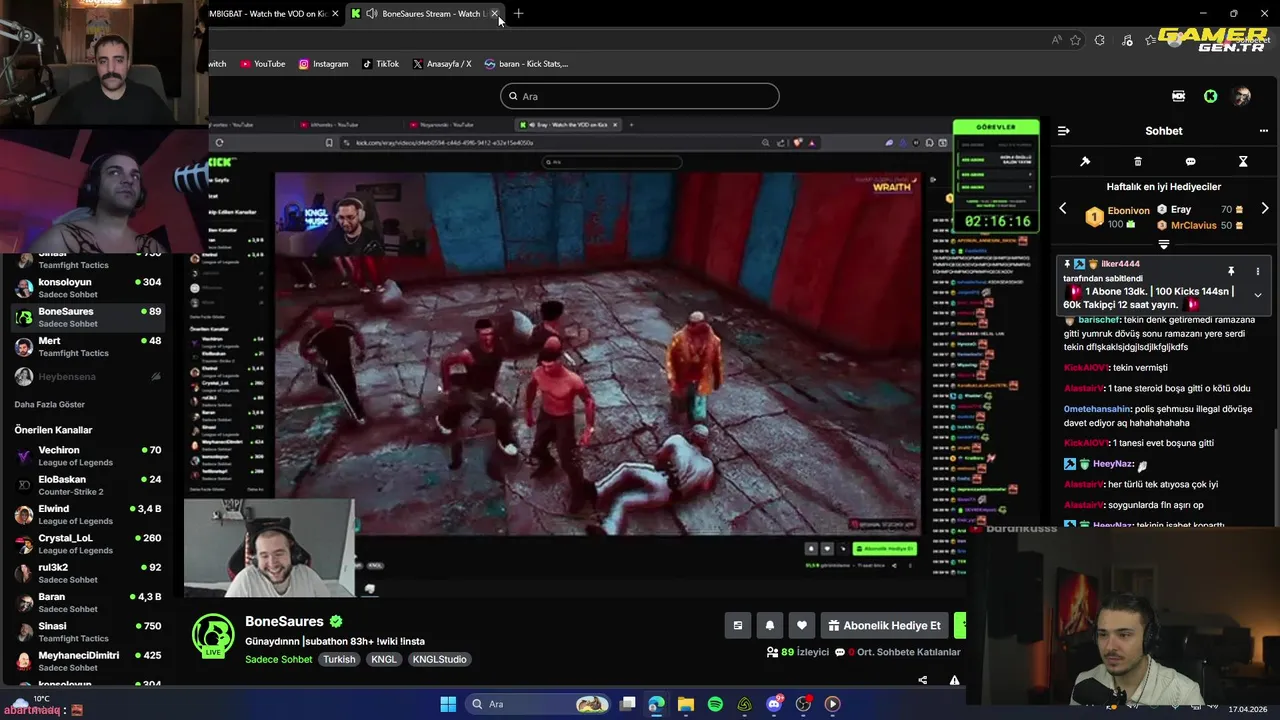1280x720 pixels.
Task: Click username barischef in chat
Action: point(1099,320)
